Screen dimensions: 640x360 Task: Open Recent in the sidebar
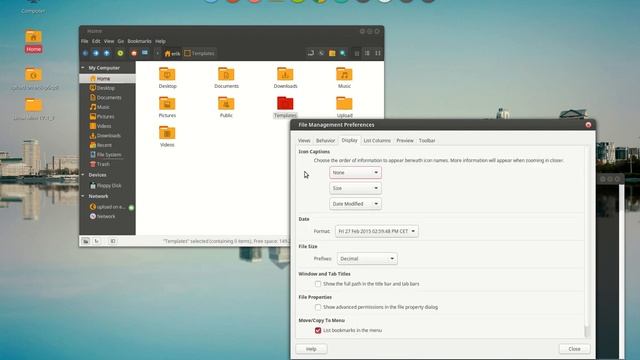(x=104, y=145)
